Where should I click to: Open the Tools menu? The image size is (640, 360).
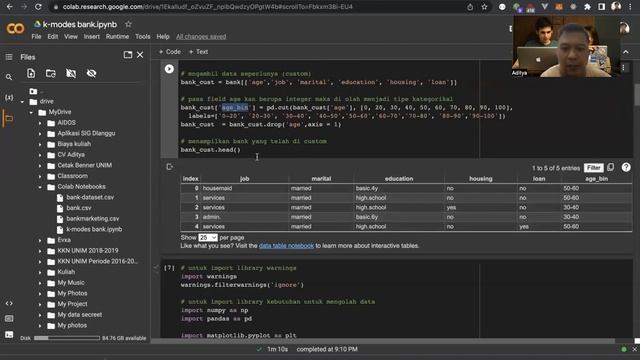tap(142, 37)
